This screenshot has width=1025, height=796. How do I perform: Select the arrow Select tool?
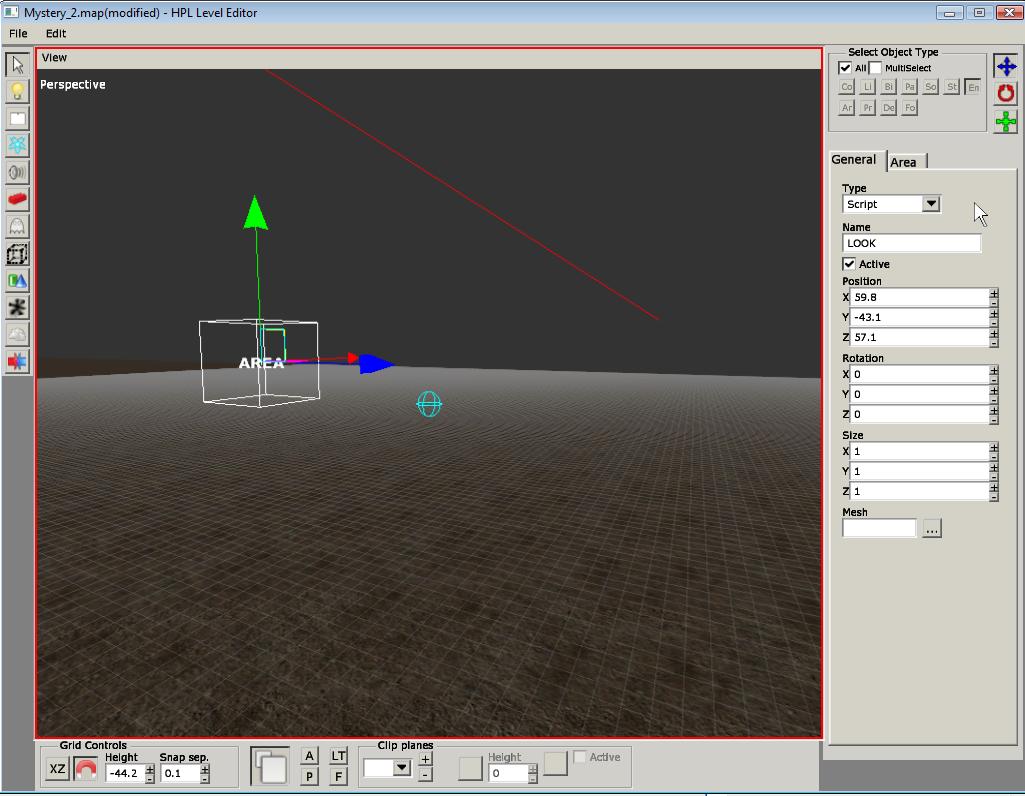point(17,65)
